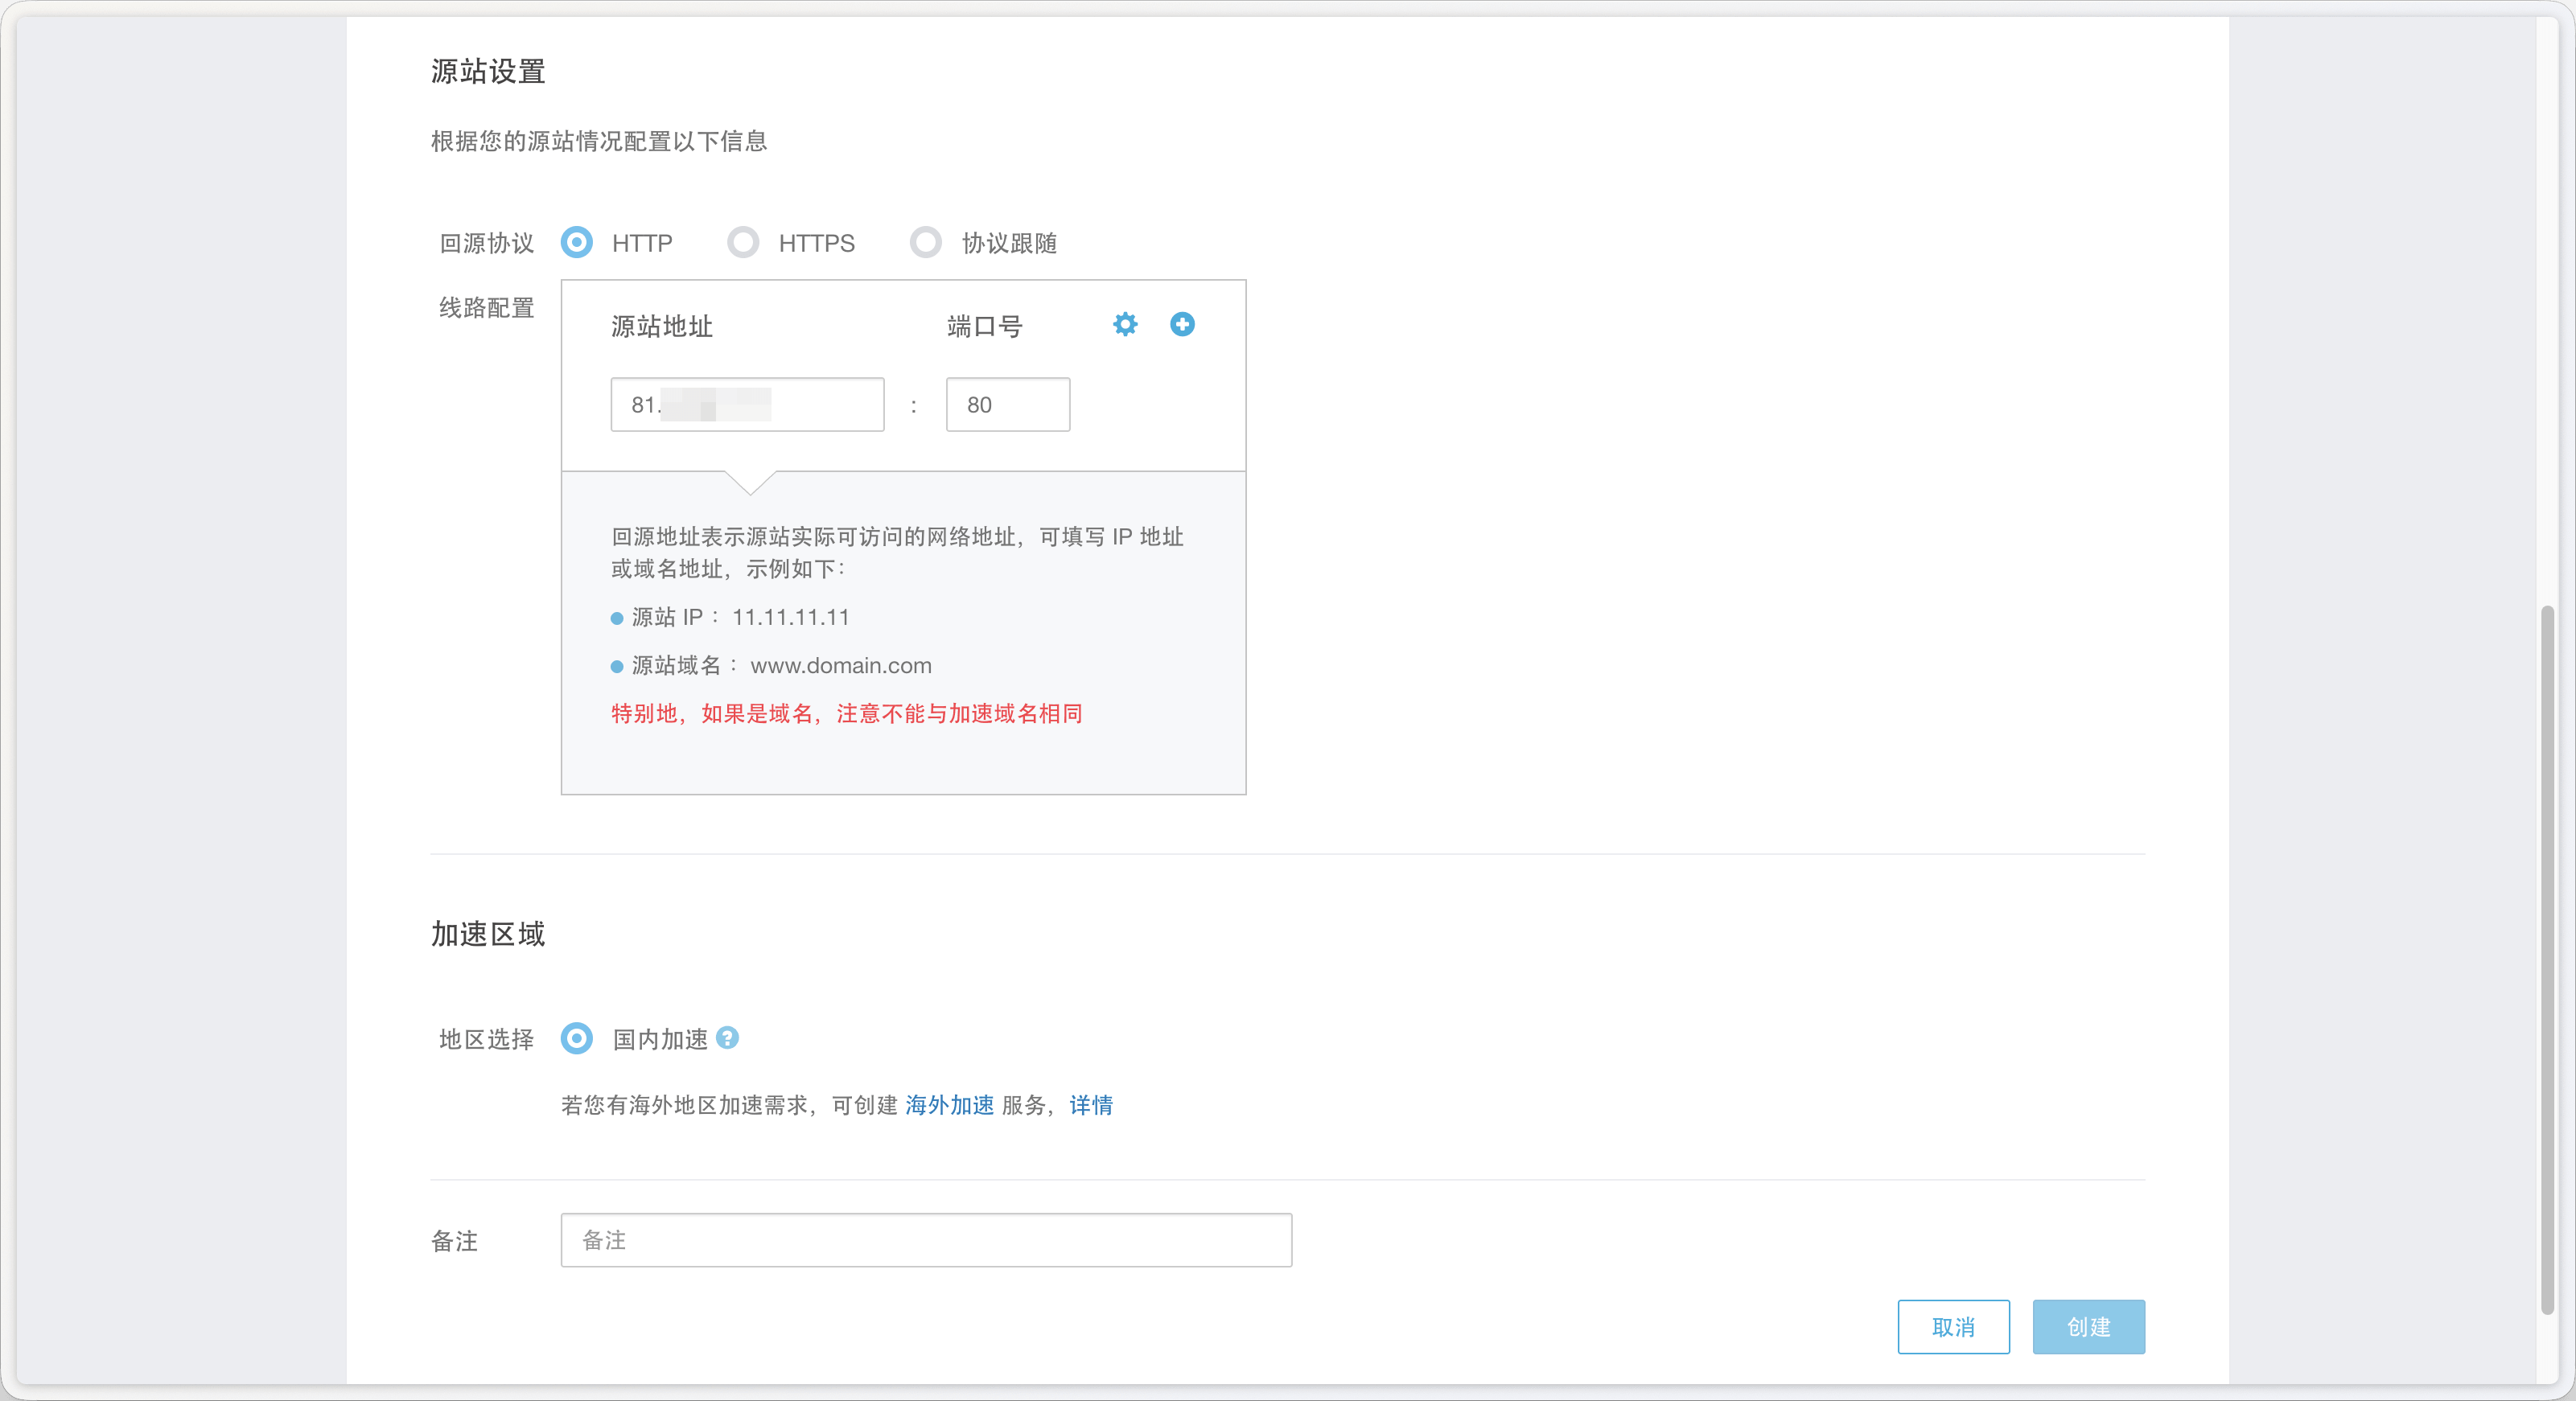Focus the 备注 remarks text field
This screenshot has height=1401, width=2576.
point(926,1240)
